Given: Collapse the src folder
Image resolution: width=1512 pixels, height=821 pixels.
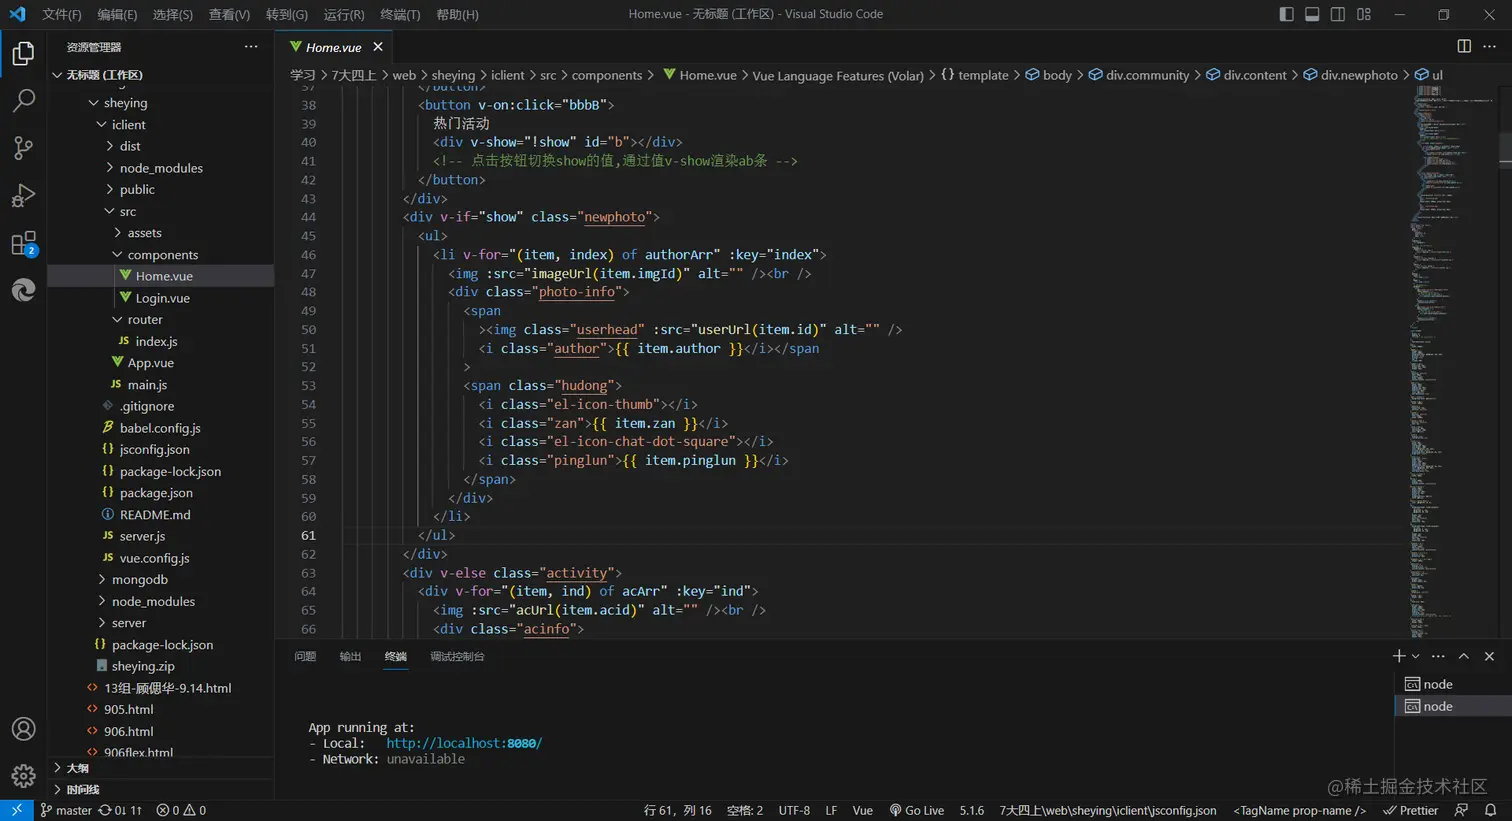Looking at the screenshot, I should (x=128, y=211).
